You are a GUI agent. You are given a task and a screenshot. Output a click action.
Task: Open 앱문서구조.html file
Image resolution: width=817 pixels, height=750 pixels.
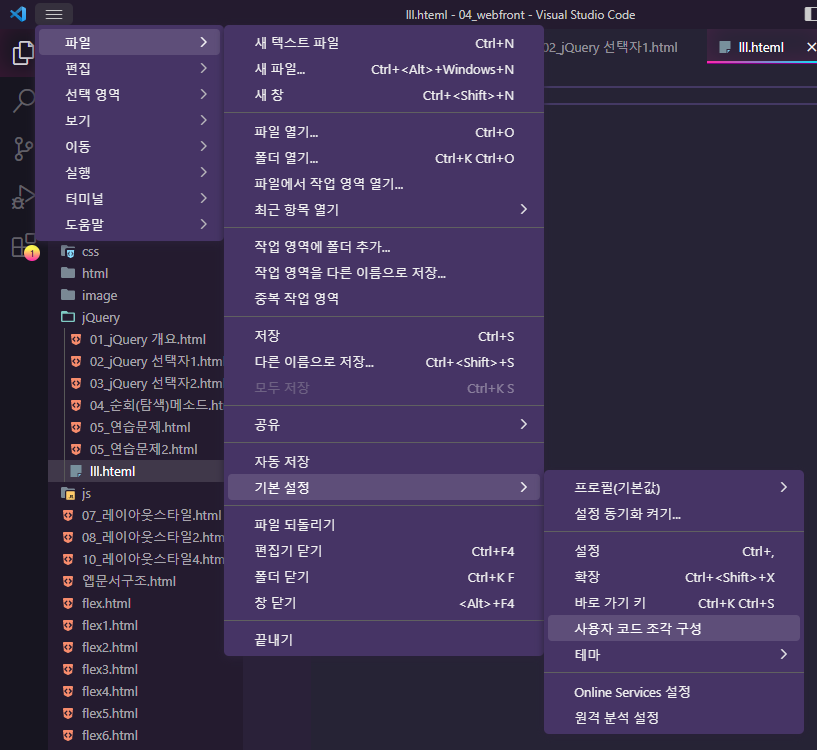[135, 581]
